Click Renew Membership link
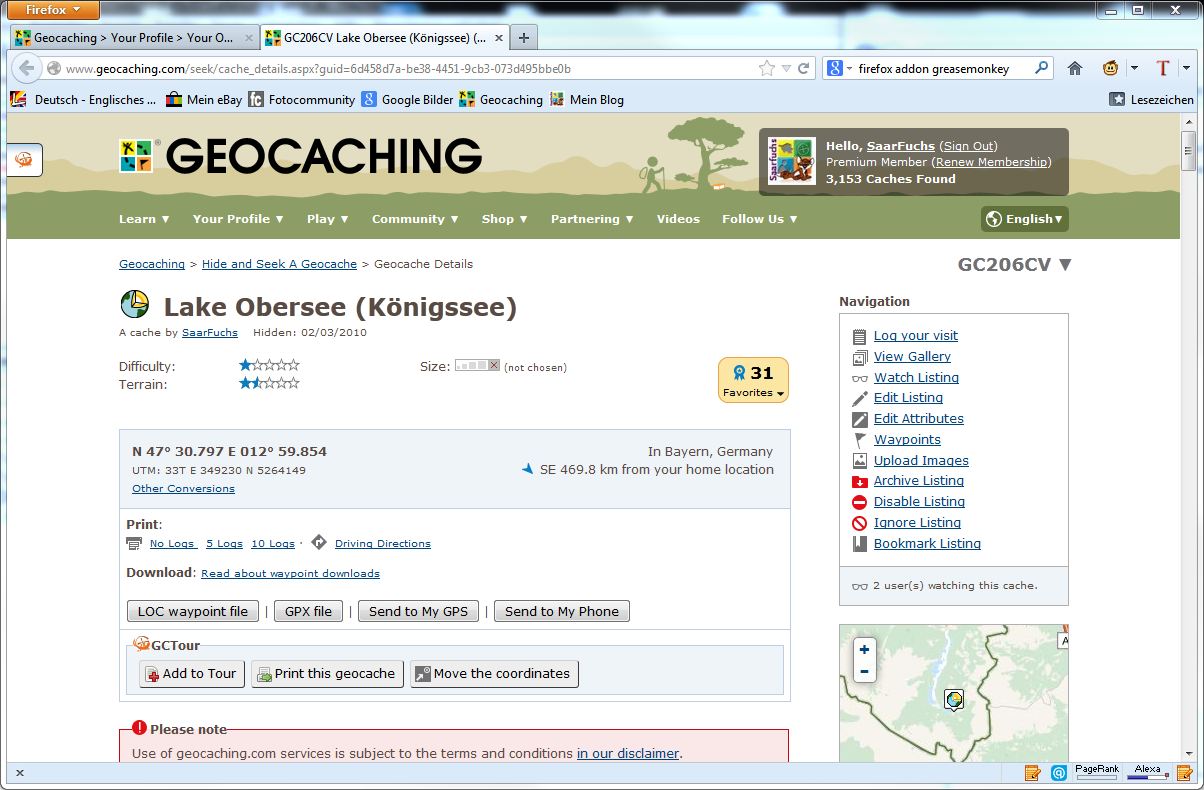Viewport: 1204px width, 790px height. [x=992, y=162]
